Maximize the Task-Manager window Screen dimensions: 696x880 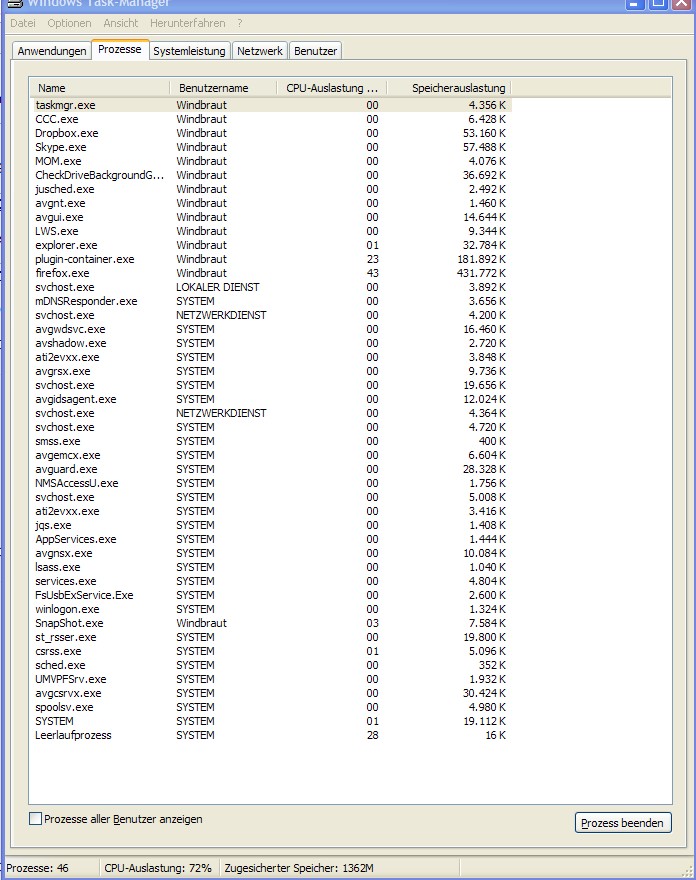coord(658,3)
